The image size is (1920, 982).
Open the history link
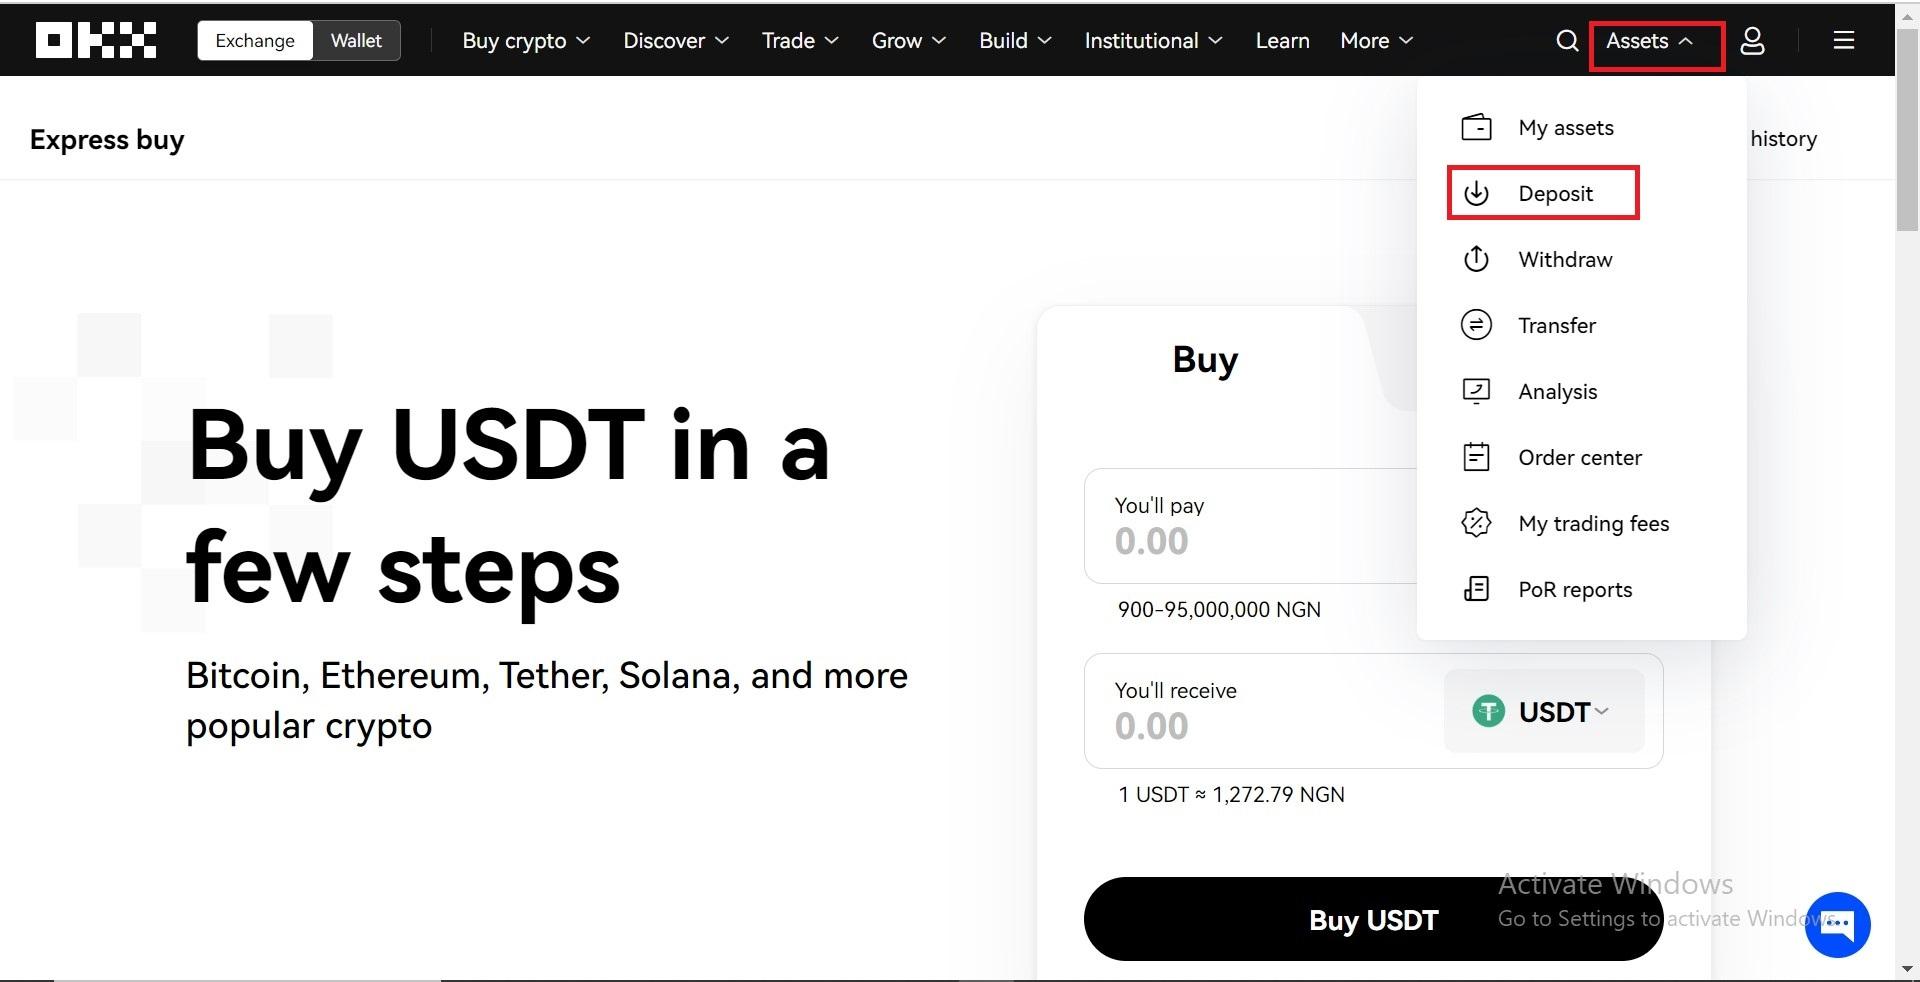[1783, 139]
